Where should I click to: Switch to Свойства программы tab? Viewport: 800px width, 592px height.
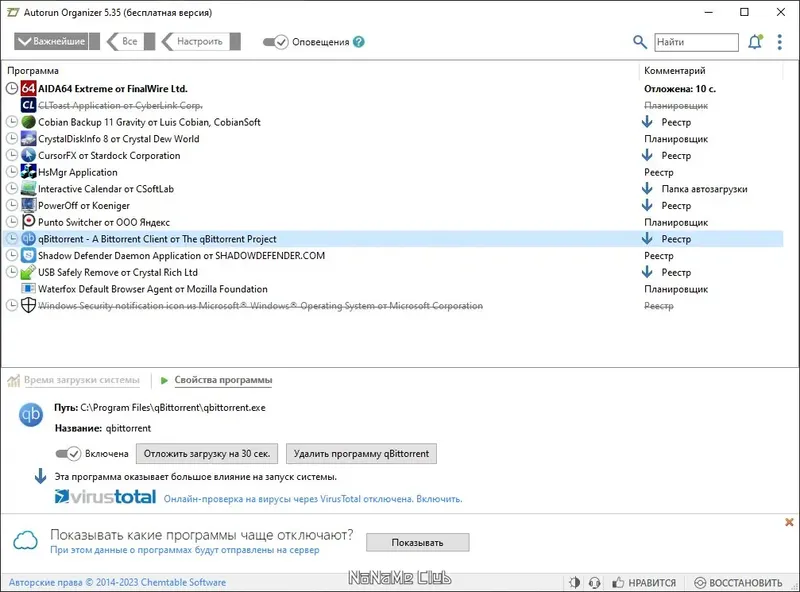point(223,380)
